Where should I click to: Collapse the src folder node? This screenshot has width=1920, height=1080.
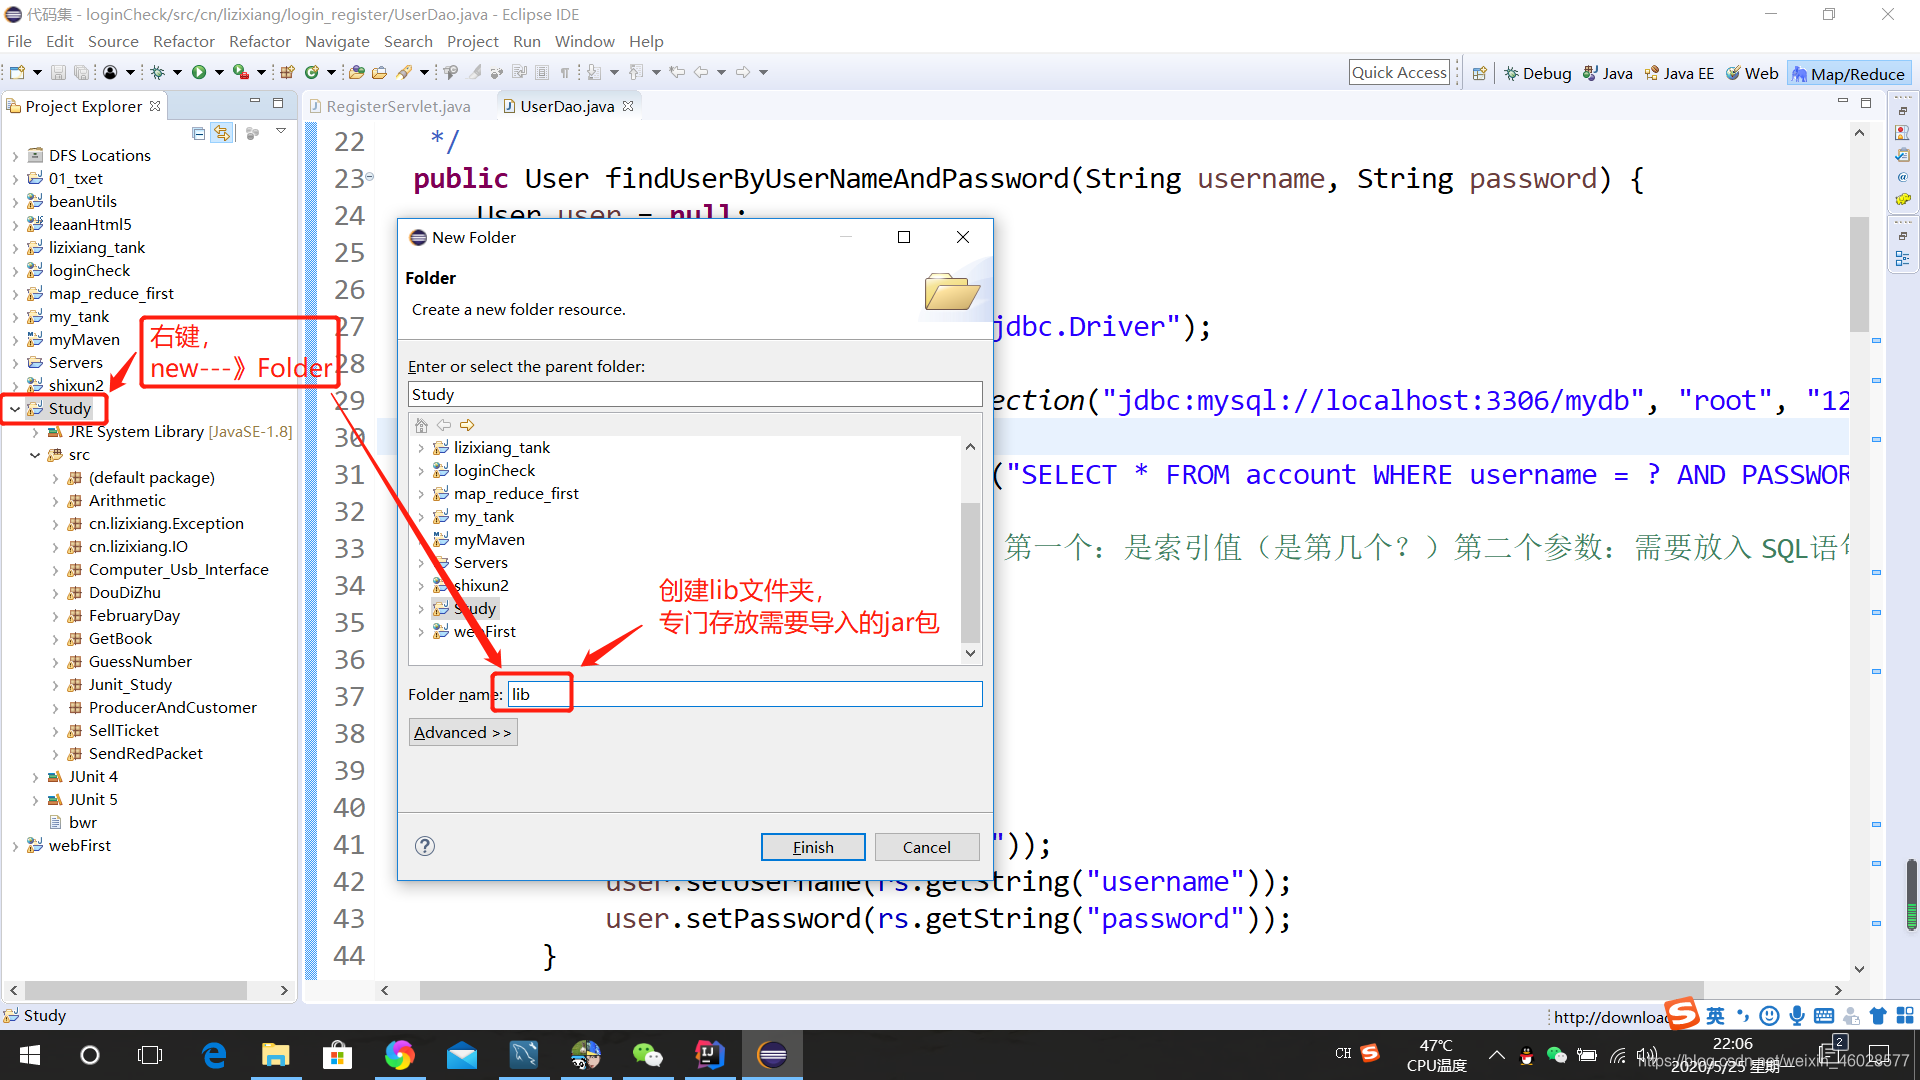click(x=35, y=455)
